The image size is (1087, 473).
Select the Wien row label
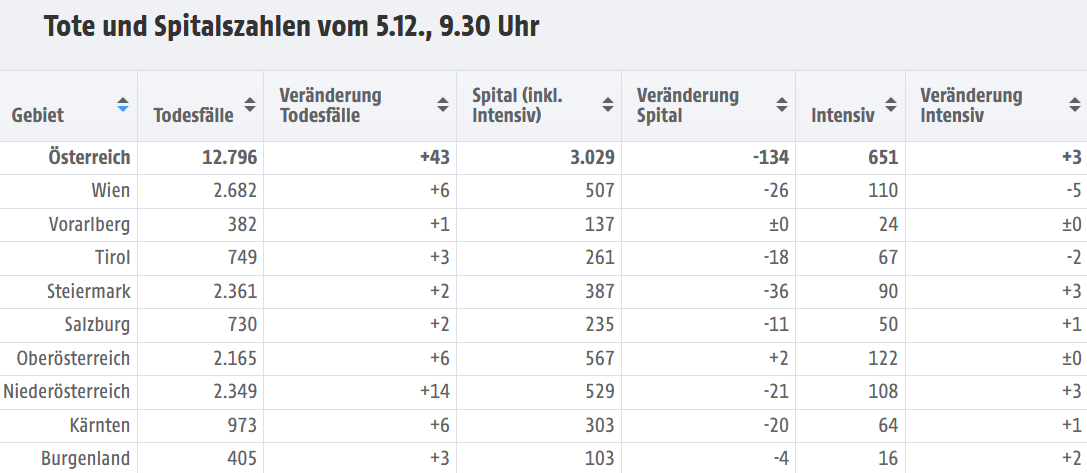tap(111, 191)
